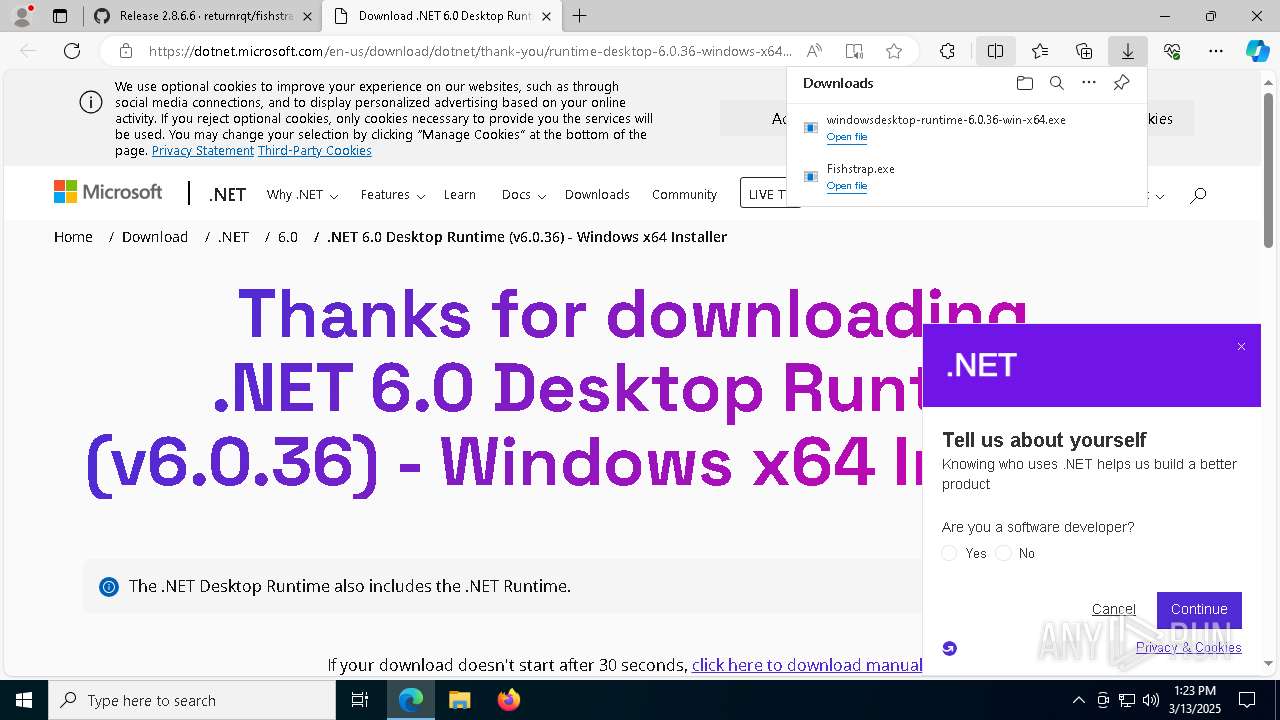Click Privacy & Cookies in survey
1280x720 pixels.
[x=1188, y=647]
